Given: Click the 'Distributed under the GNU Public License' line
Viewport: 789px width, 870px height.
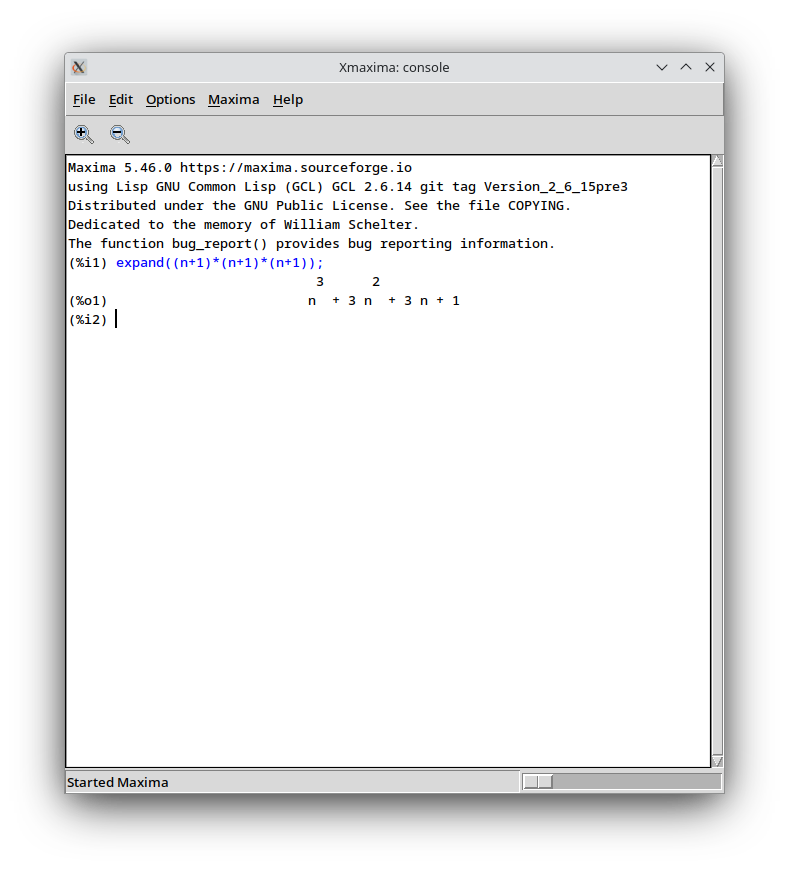Looking at the screenshot, I should click(319, 206).
